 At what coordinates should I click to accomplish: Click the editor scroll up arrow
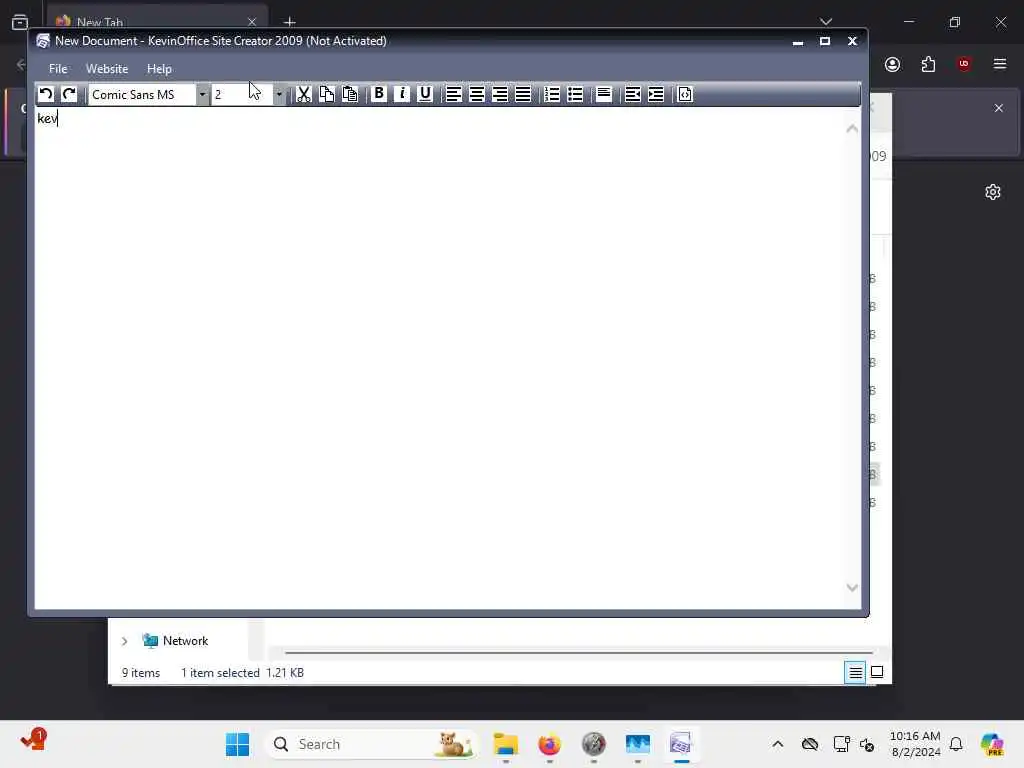(852, 129)
